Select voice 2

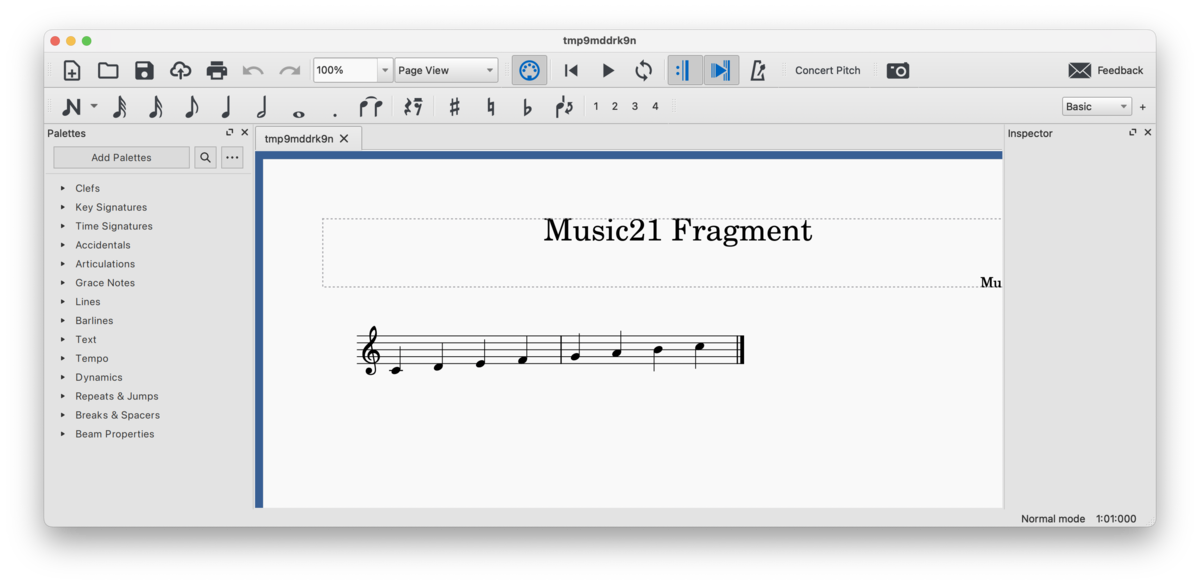click(x=614, y=105)
